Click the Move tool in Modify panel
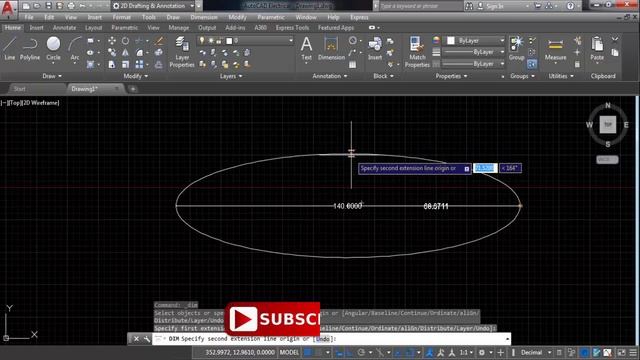The width and height of the screenshot is (640, 360). pos(111,41)
